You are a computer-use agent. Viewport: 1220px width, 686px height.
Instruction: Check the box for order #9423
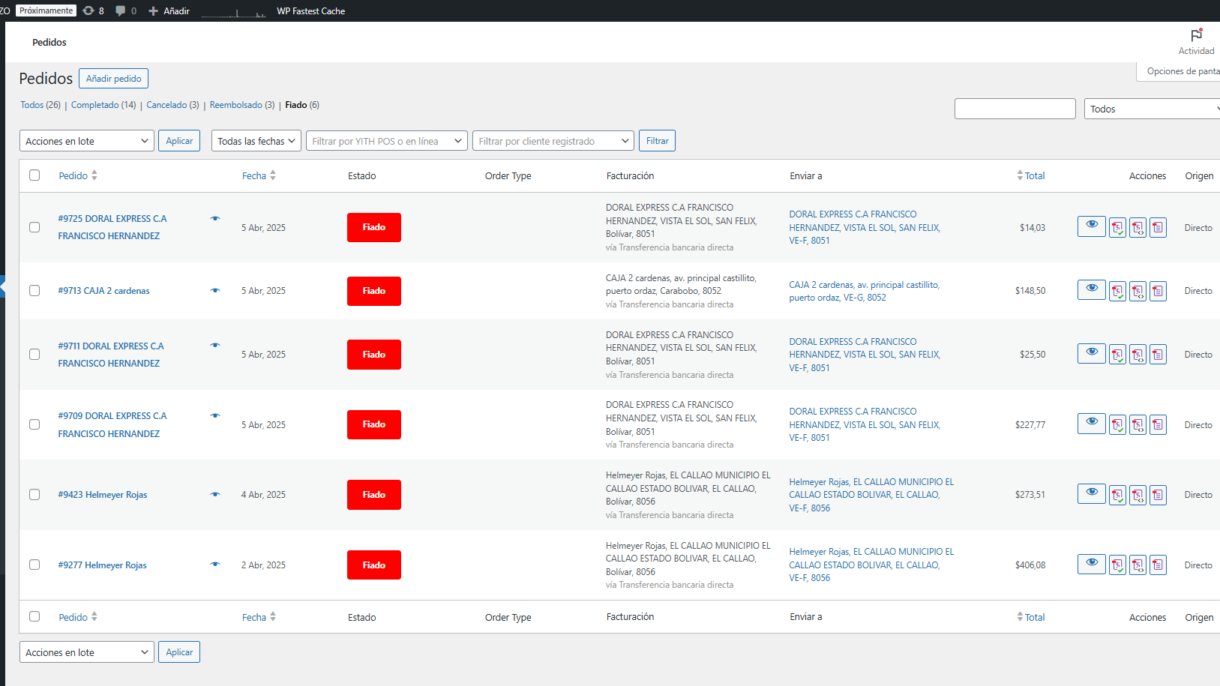(x=35, y=494)
